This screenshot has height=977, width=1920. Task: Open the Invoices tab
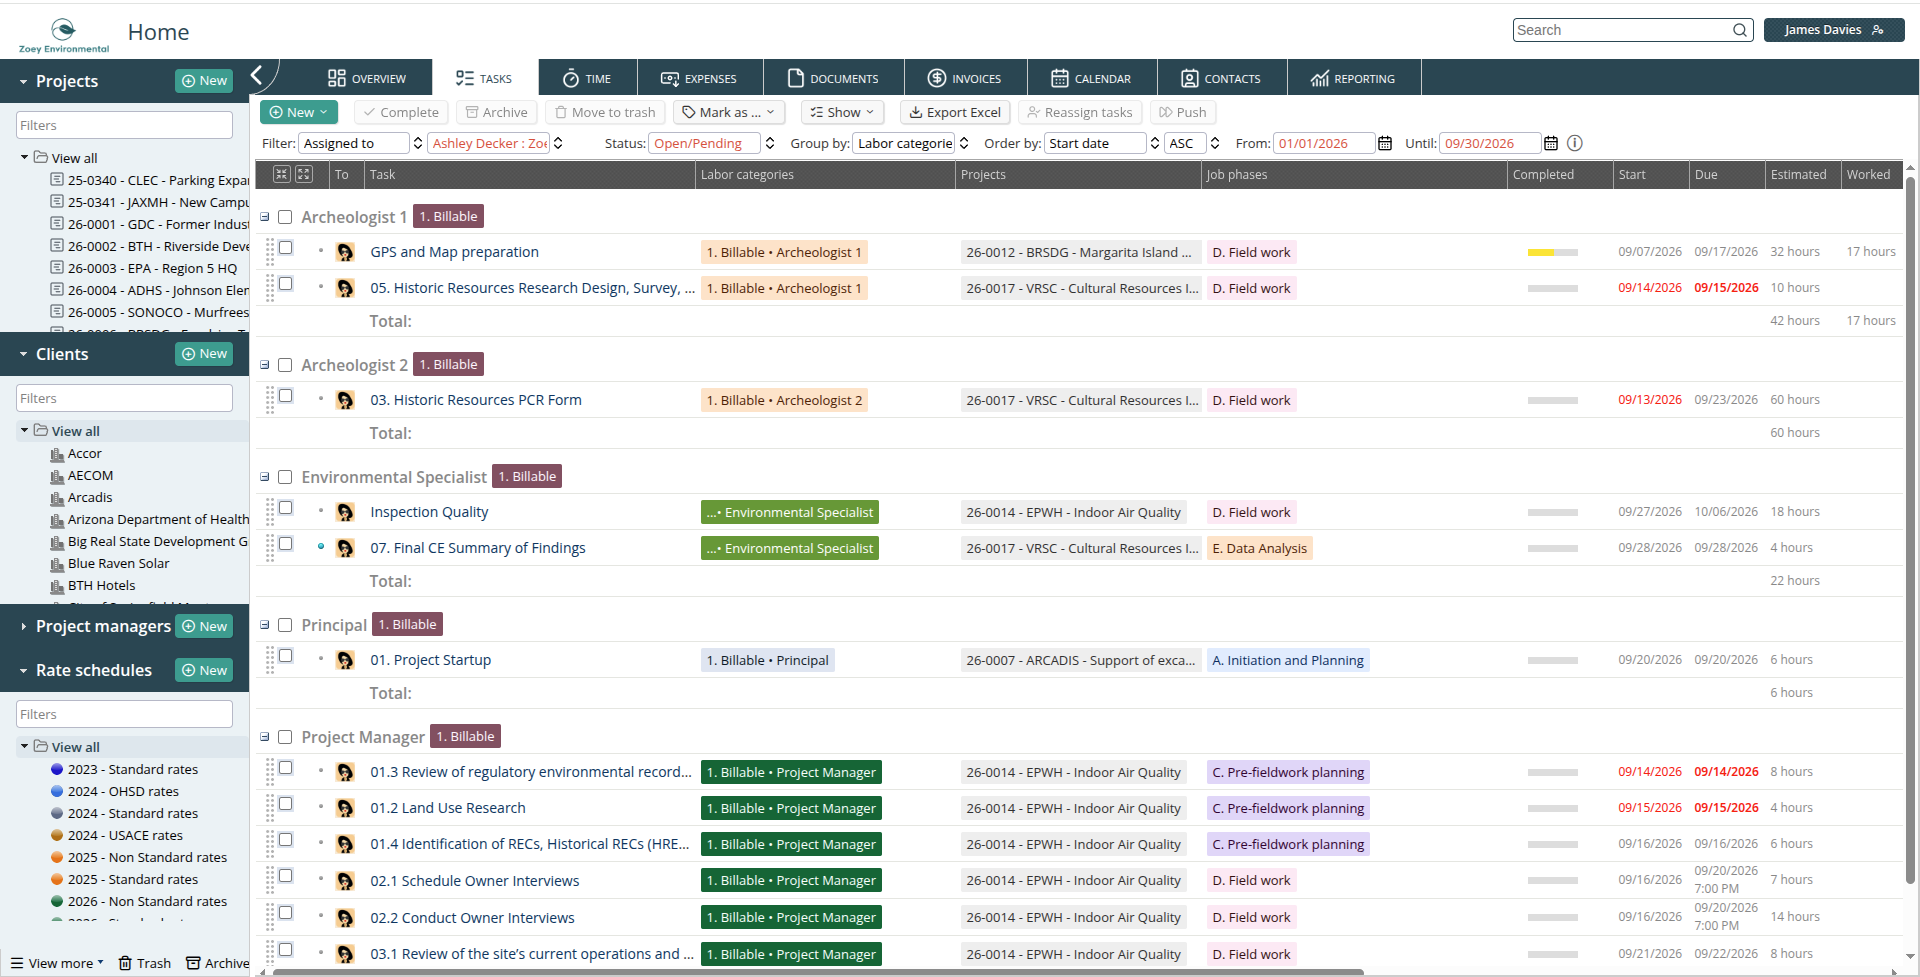964,78
